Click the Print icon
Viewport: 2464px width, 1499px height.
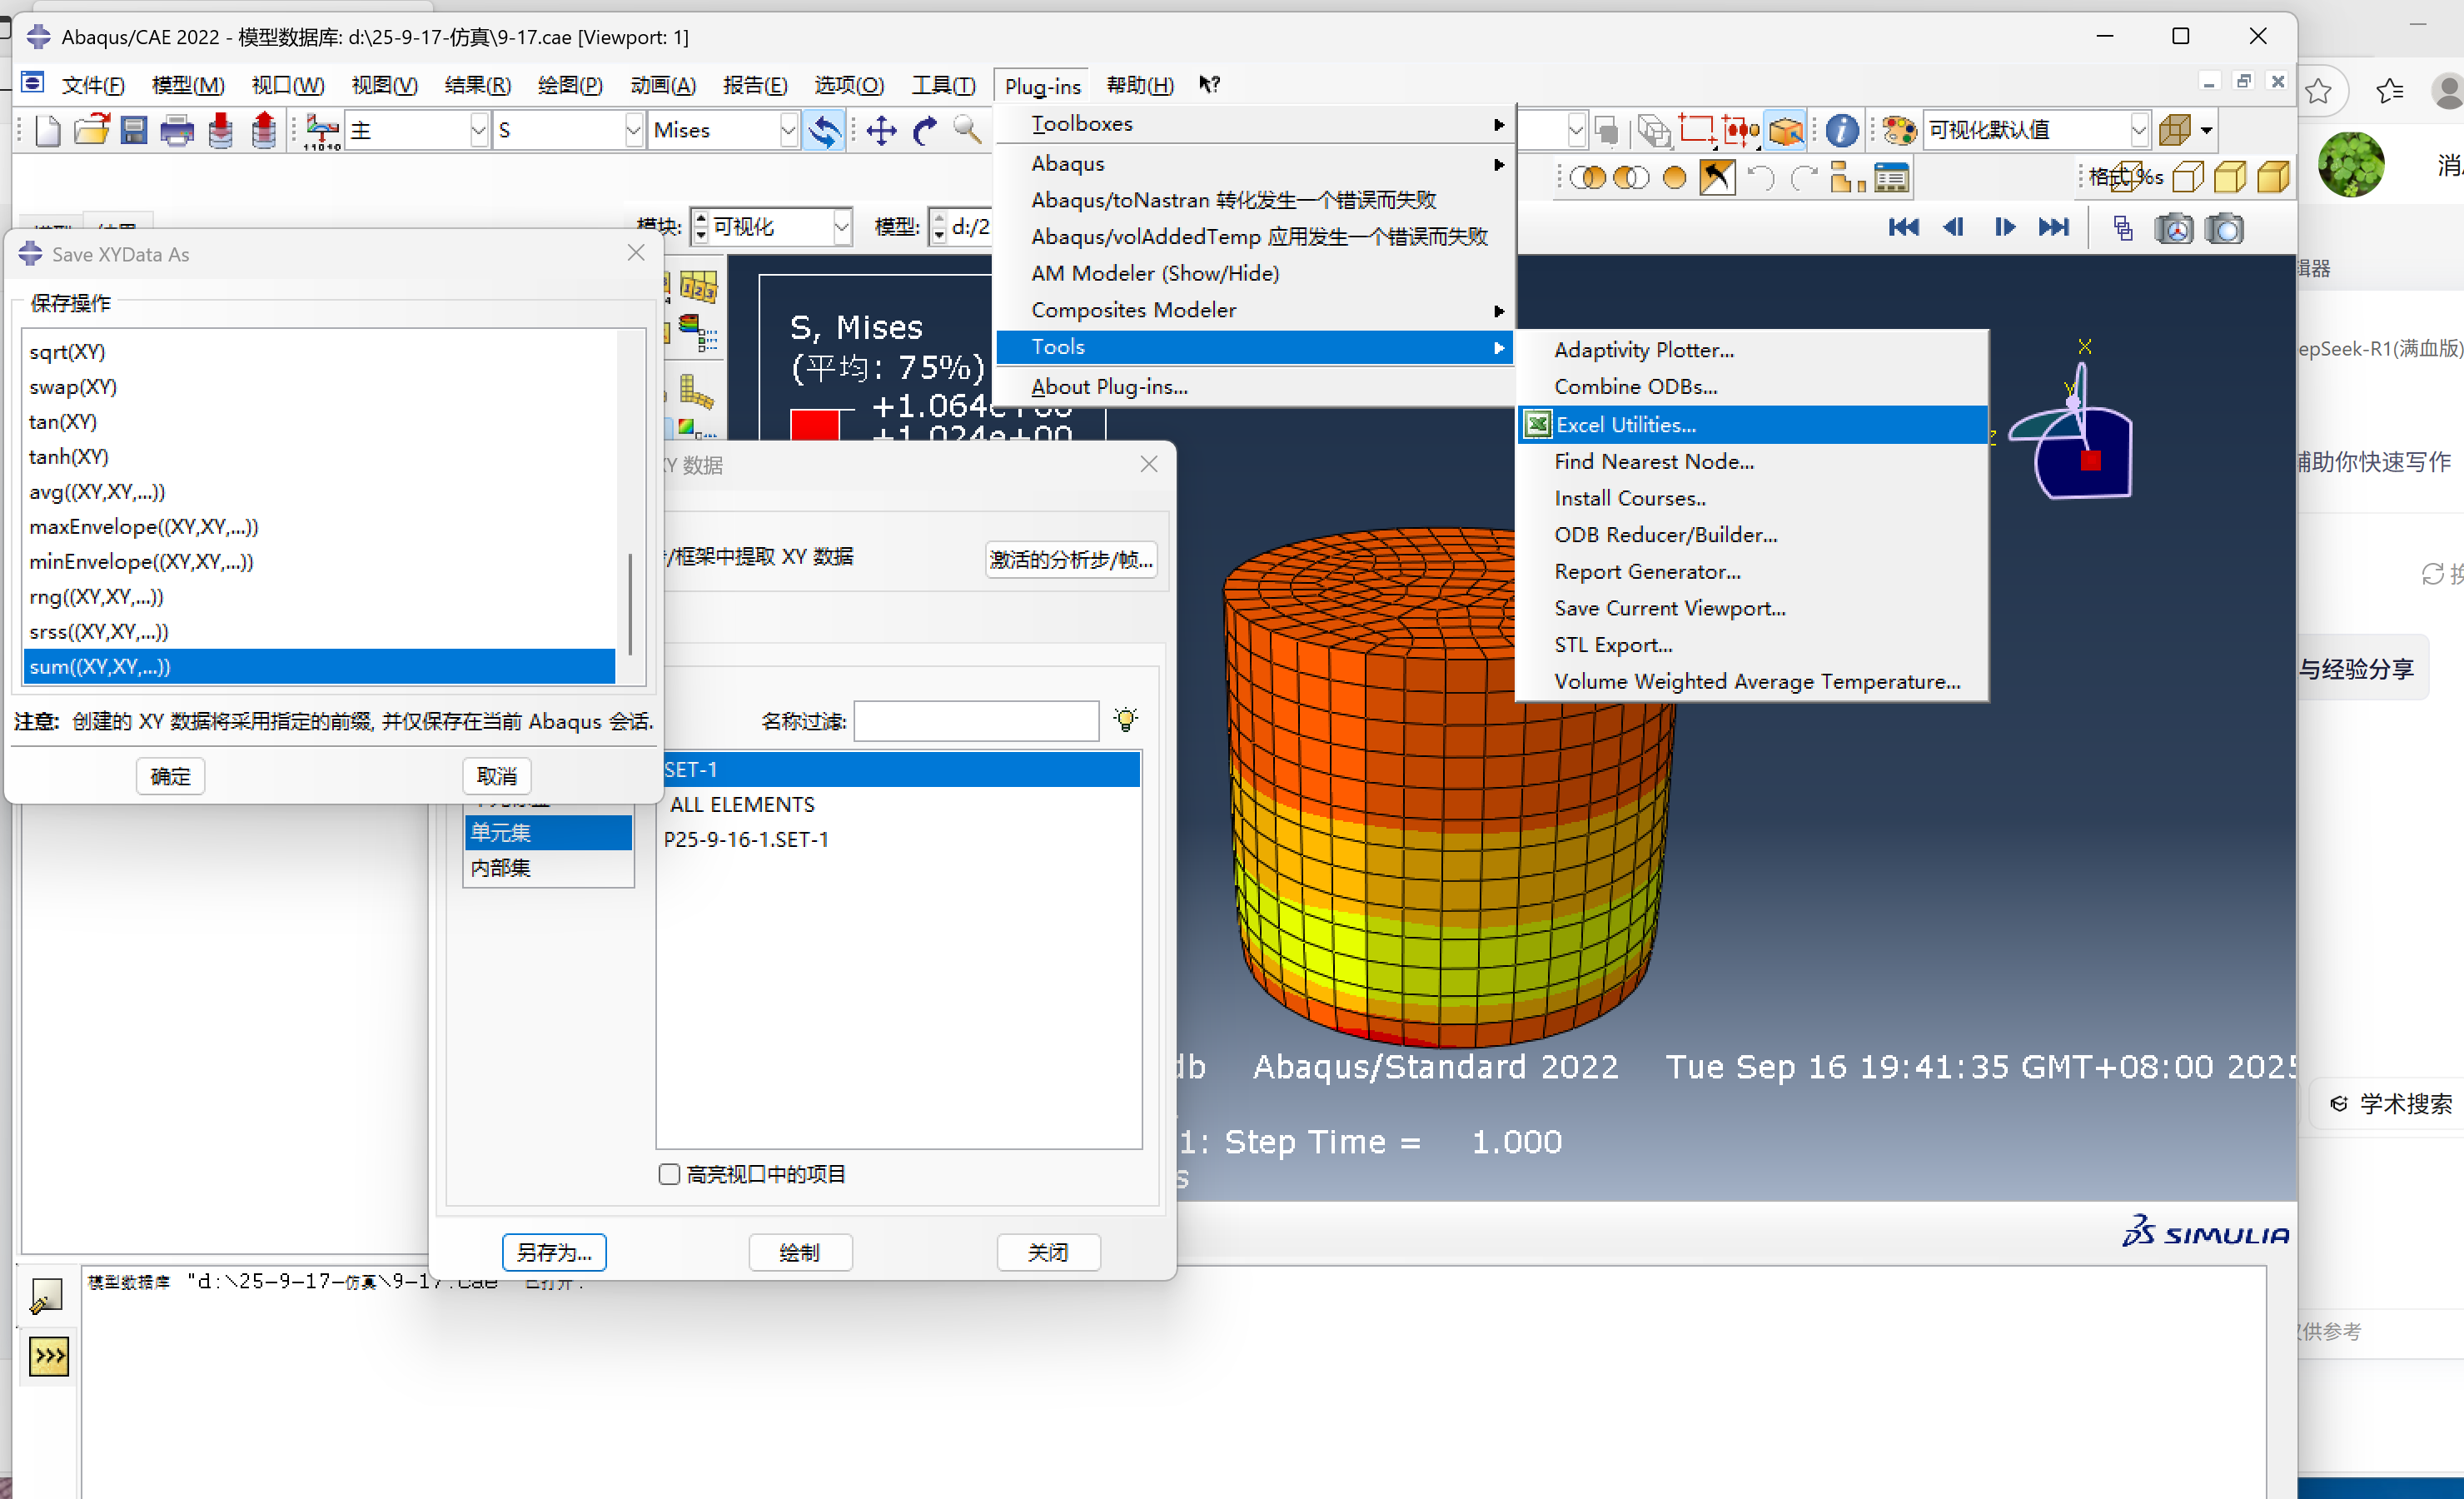point(177,131)
